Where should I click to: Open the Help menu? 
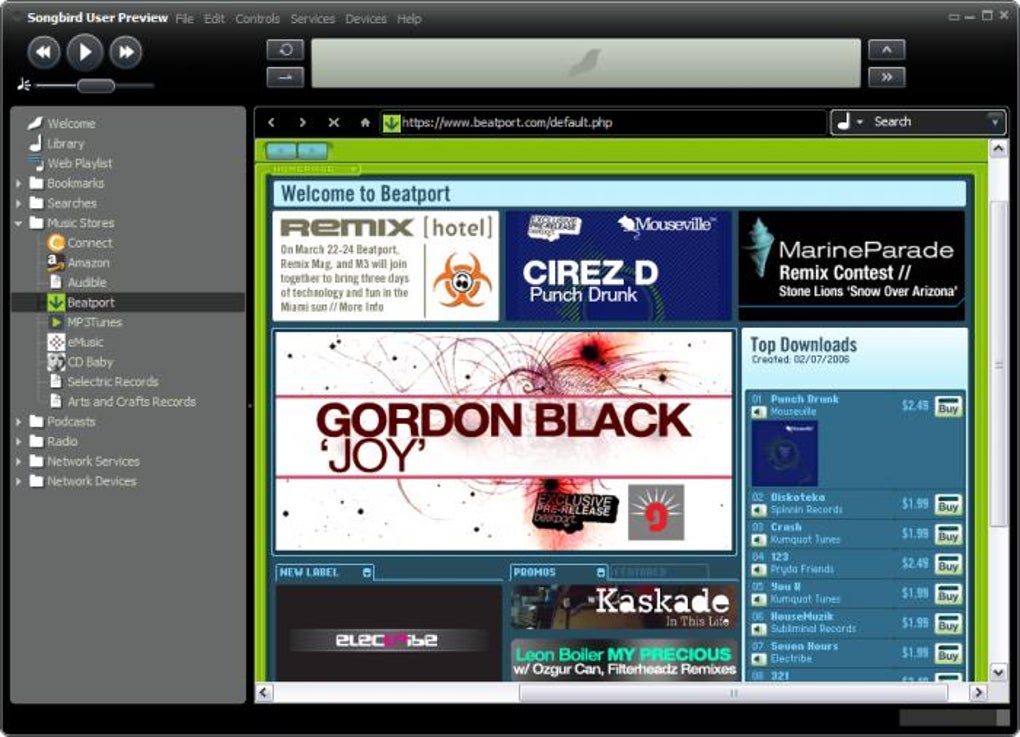coord(409,19)
